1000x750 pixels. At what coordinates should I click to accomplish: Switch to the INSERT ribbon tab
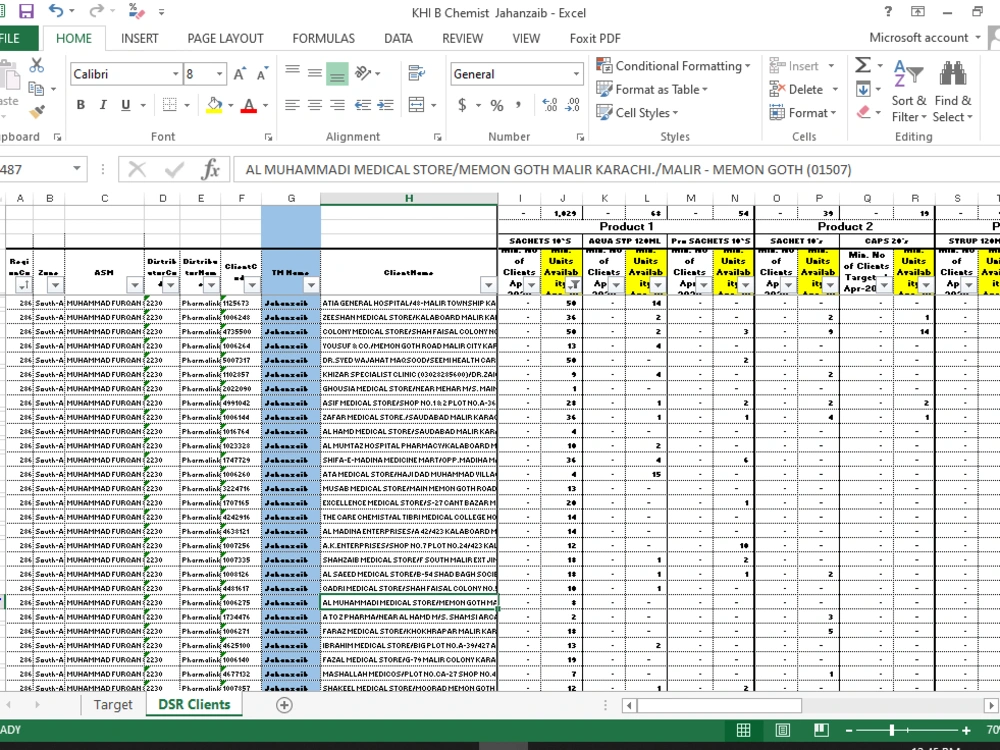coord(140,38)
